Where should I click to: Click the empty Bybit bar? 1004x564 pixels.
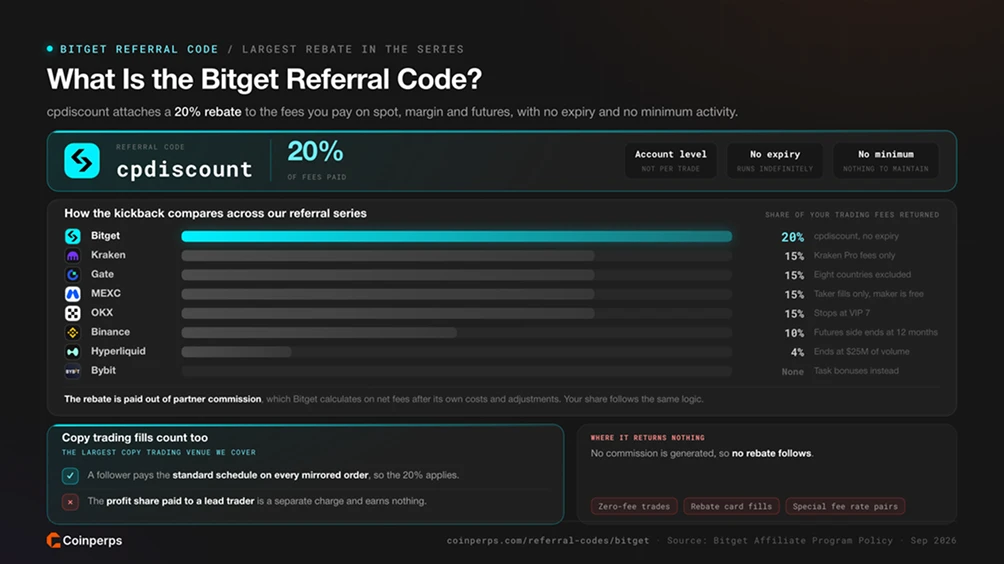click(457, 371)
